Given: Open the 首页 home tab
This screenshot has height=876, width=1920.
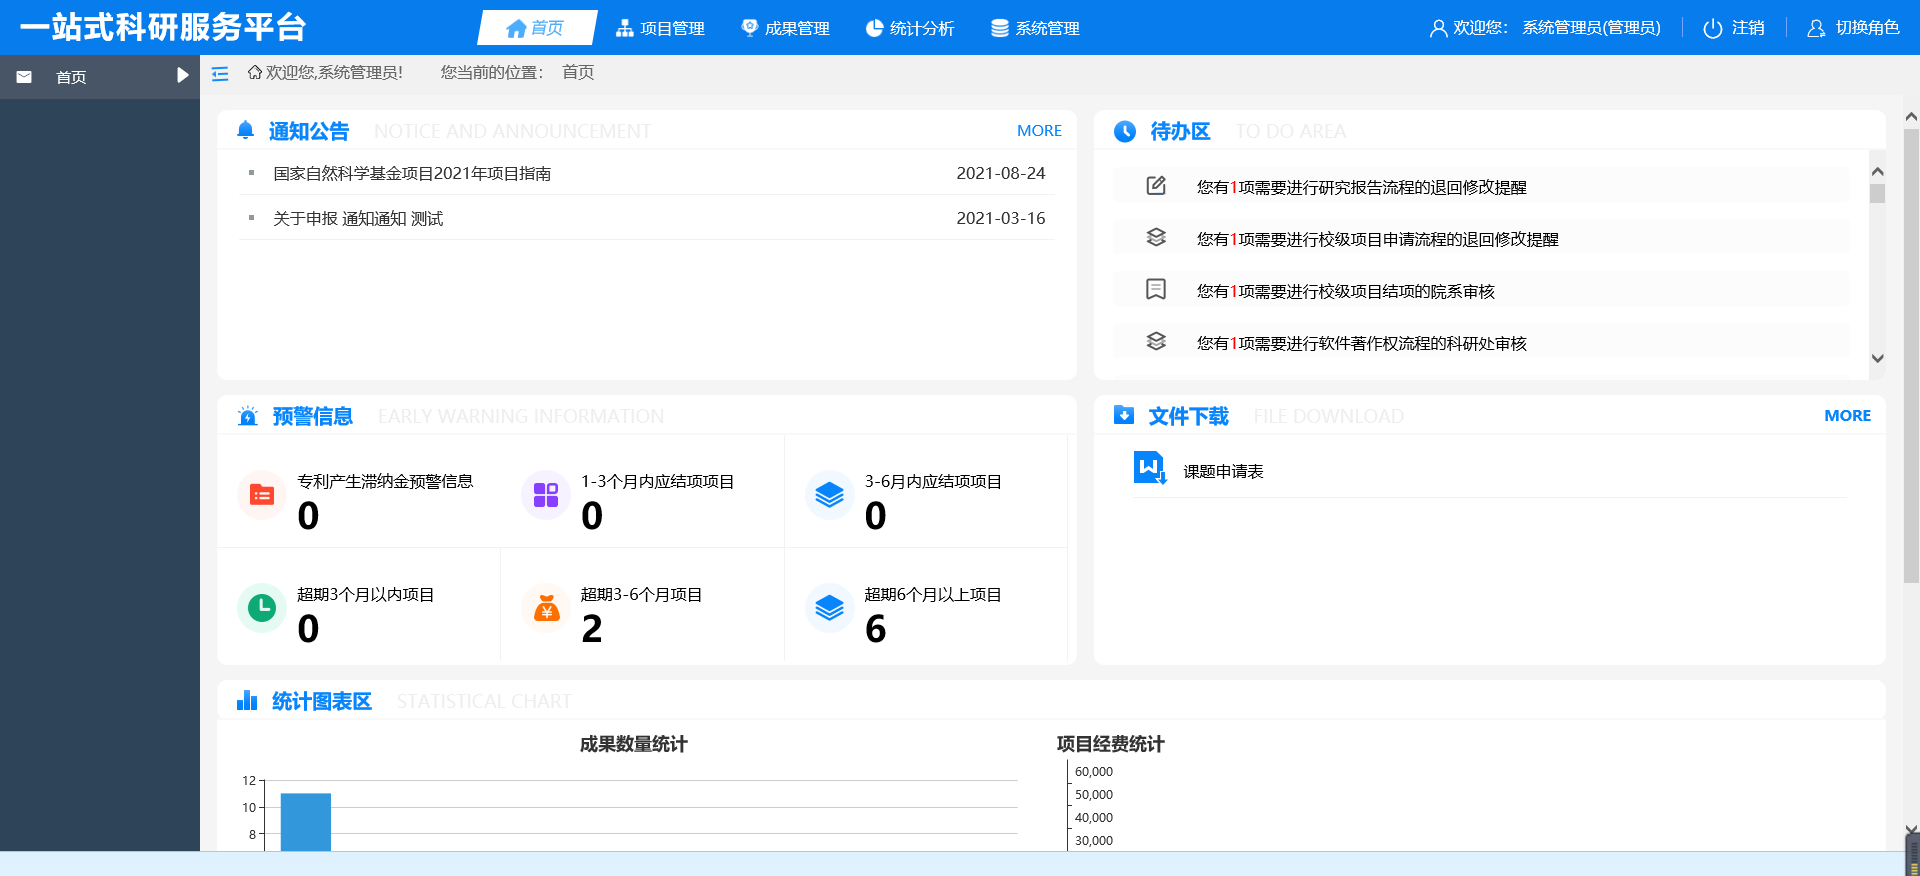Looking at the screenshot, I should 536,28.
